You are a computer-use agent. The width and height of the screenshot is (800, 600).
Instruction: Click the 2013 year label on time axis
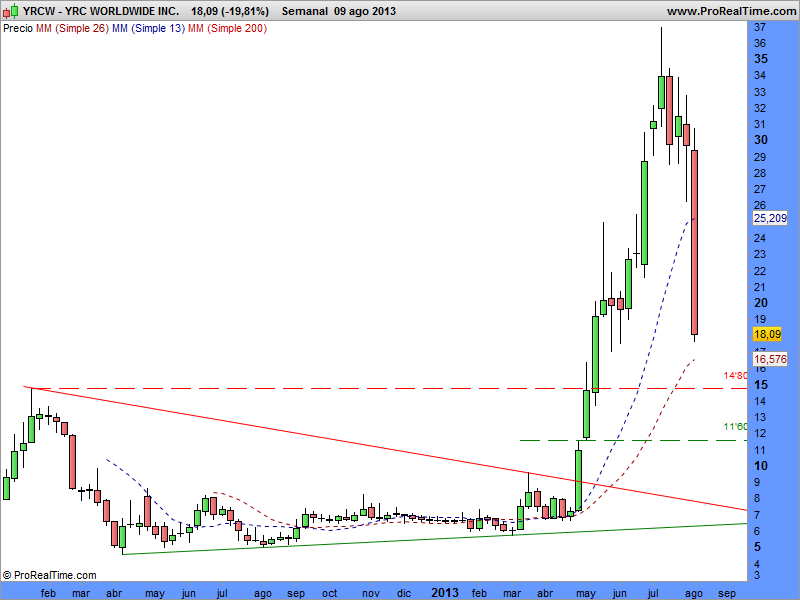pos(445,593)
